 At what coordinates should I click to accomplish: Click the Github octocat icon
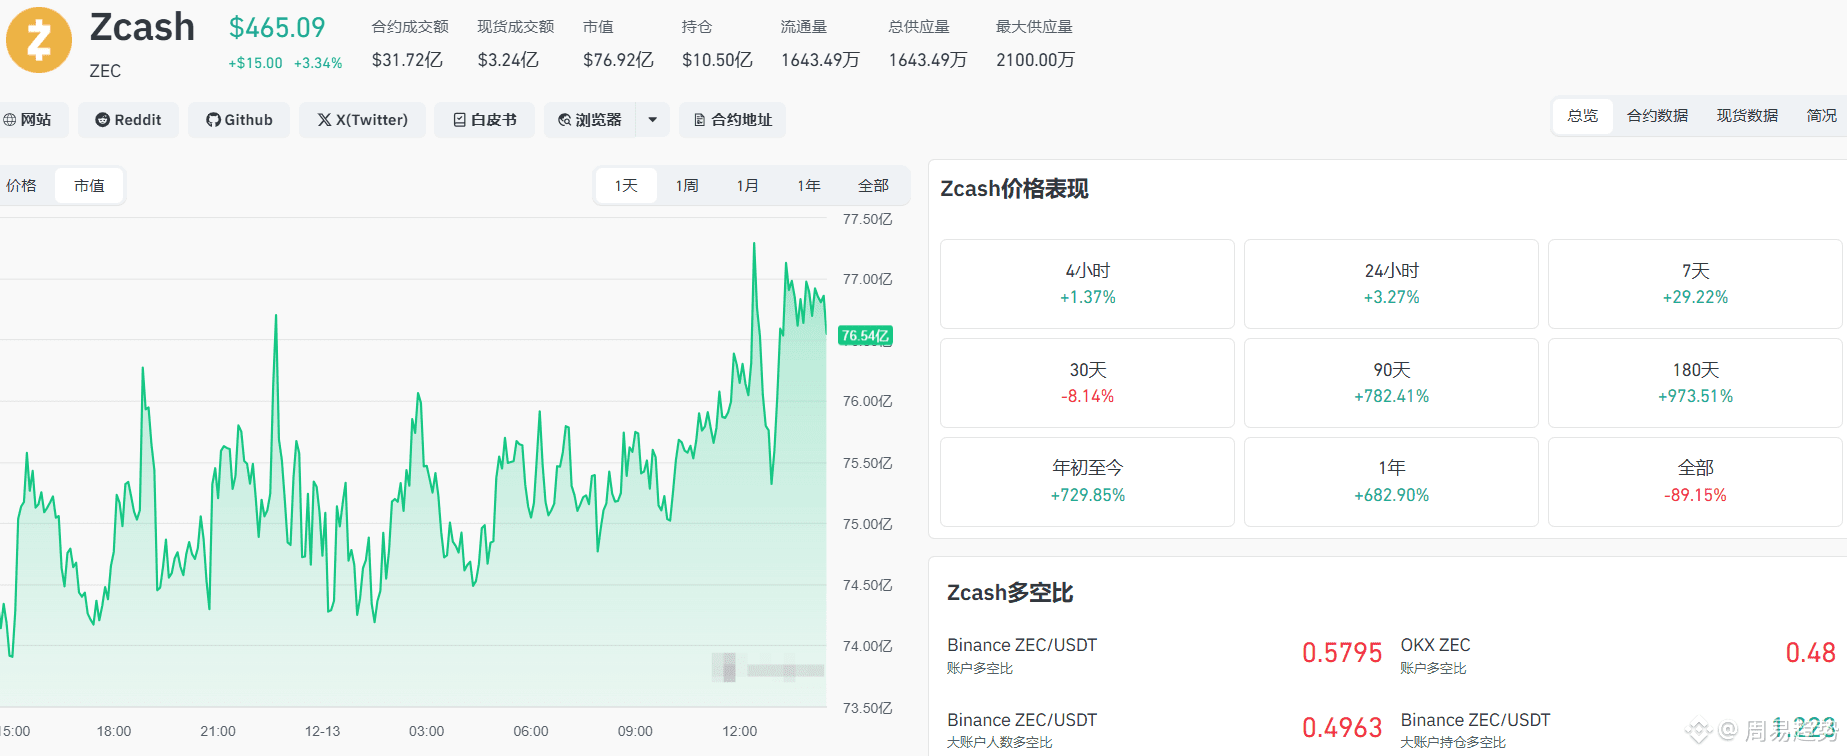pyautogui.click(x=213, y=120)
